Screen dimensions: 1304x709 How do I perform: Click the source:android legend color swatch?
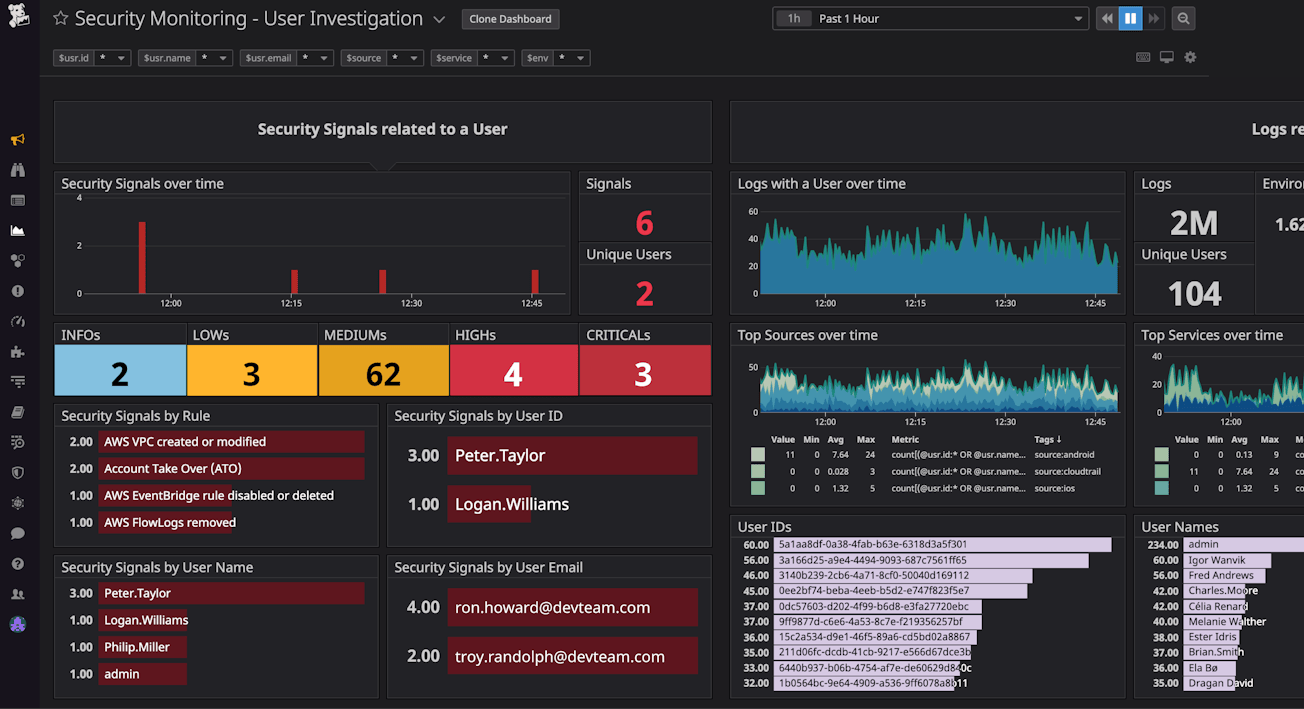[758, 454]
